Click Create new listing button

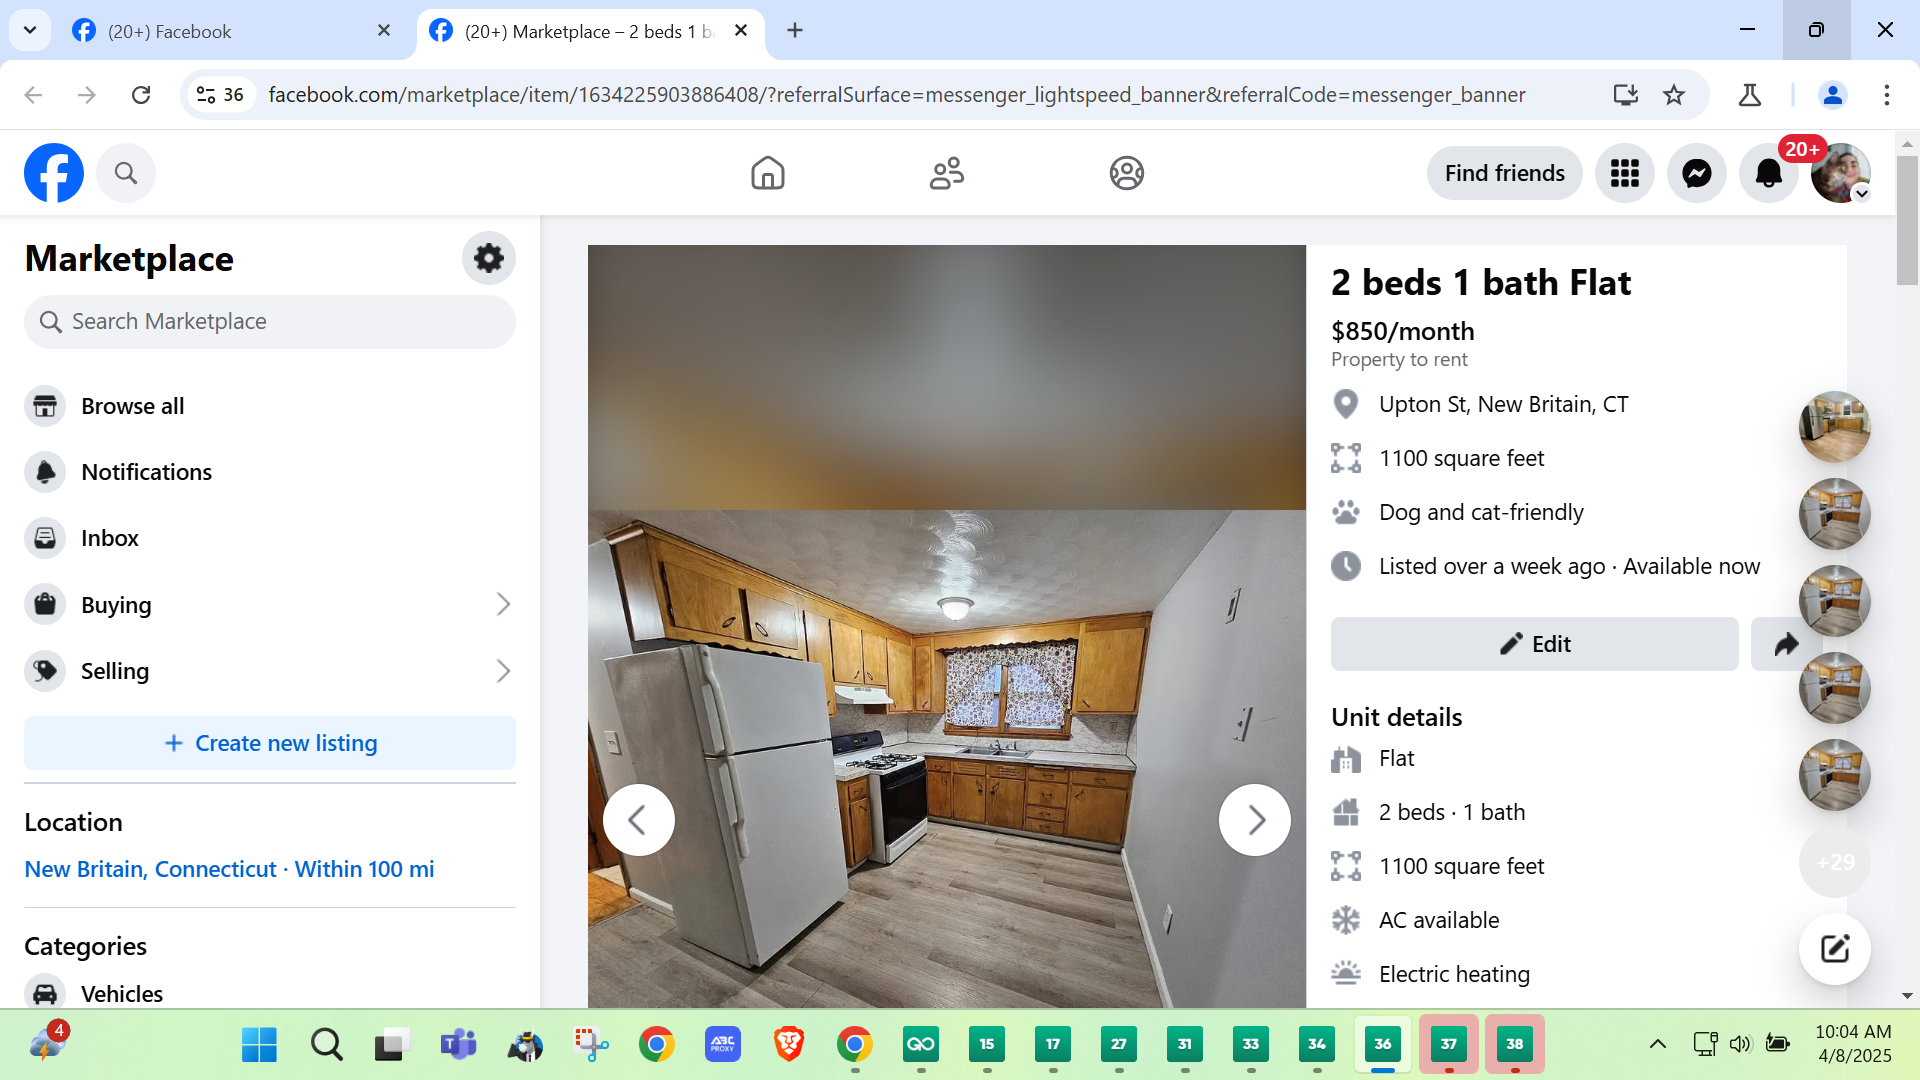coord(270,743)
